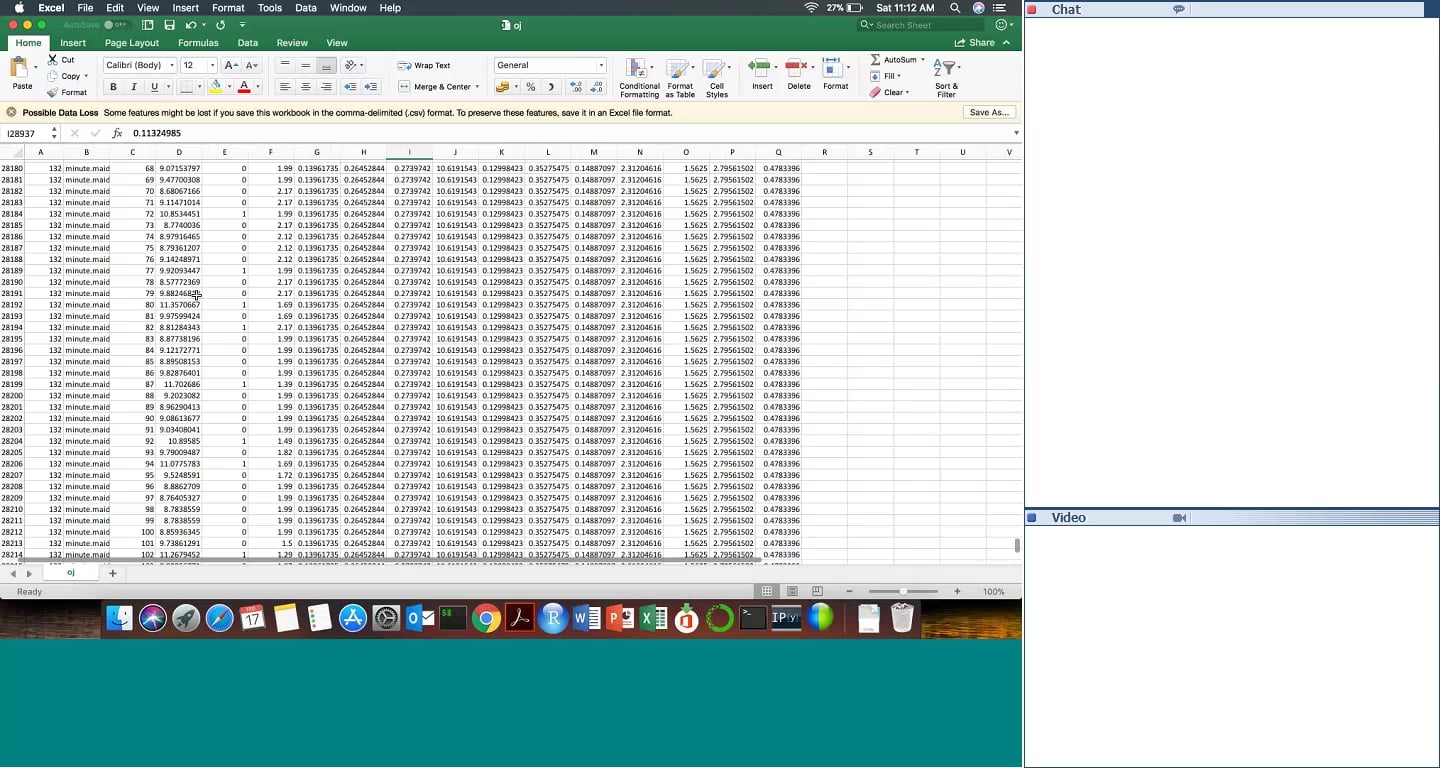Click the insert function fx icon

coord(117,133)
